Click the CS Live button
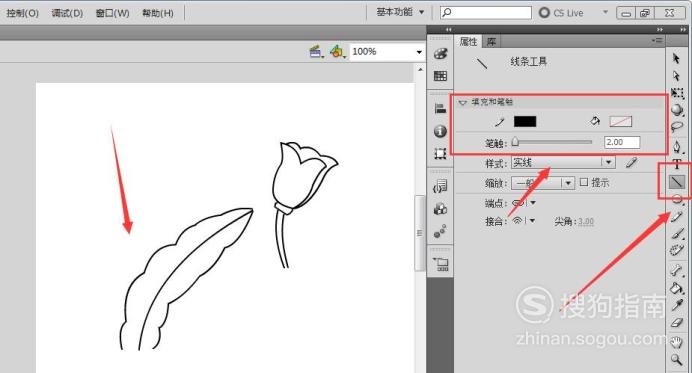 click(x=561, y=13)
